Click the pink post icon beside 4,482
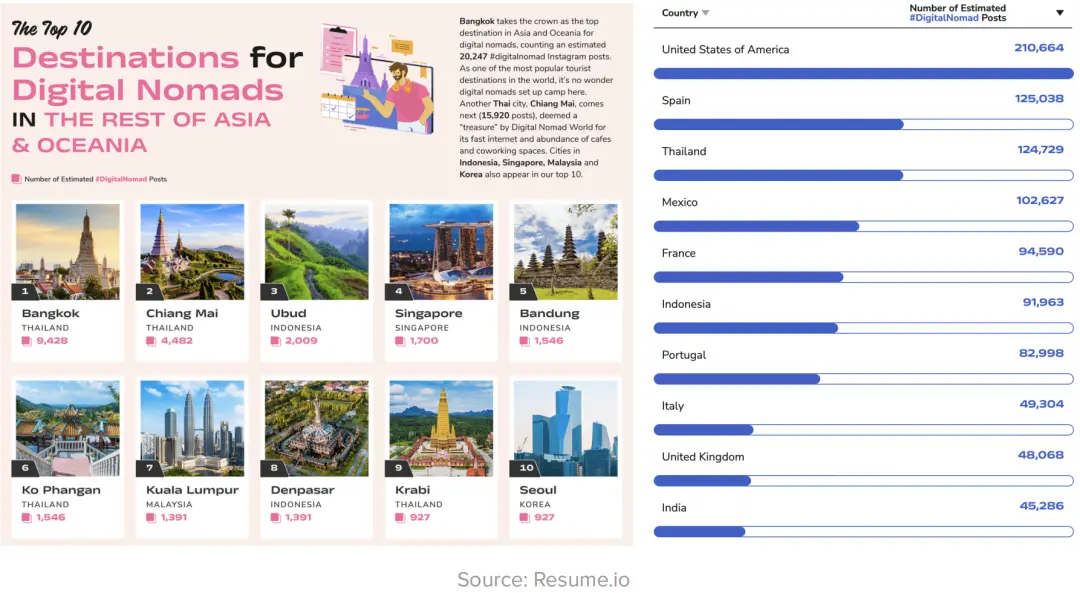Viewport: 1080px width, 593px height. [152, 341]
